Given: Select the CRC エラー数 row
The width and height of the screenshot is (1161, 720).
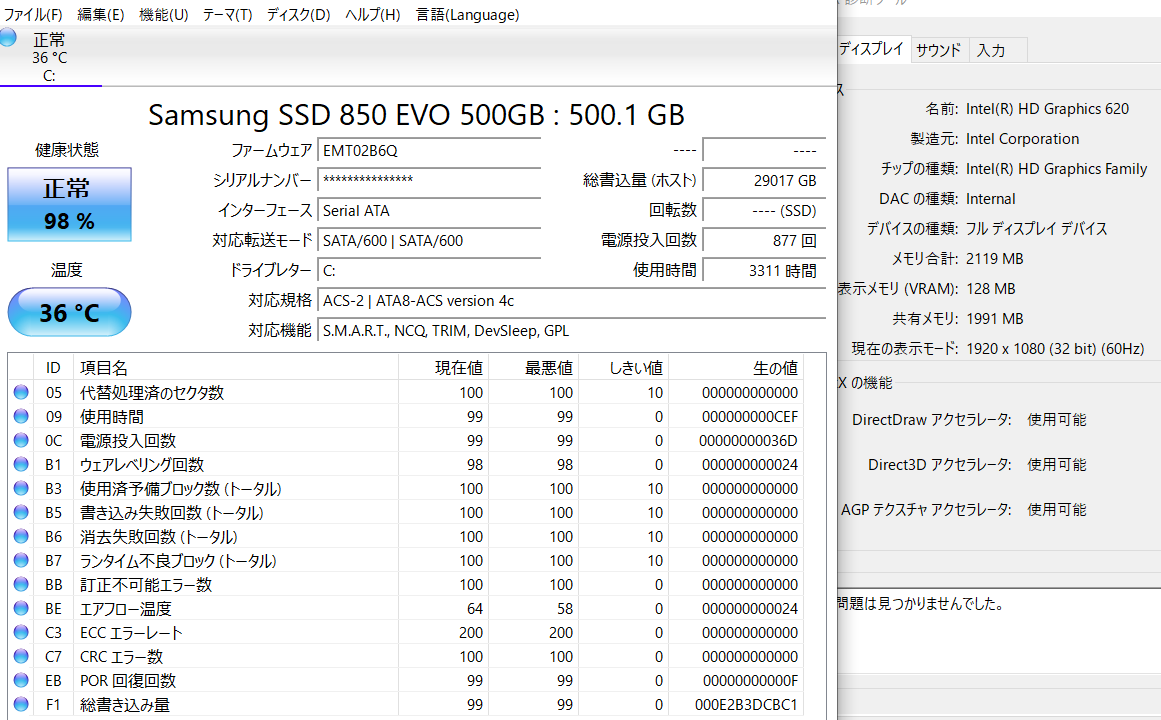Looking at the screenshot, I should 406,656.
